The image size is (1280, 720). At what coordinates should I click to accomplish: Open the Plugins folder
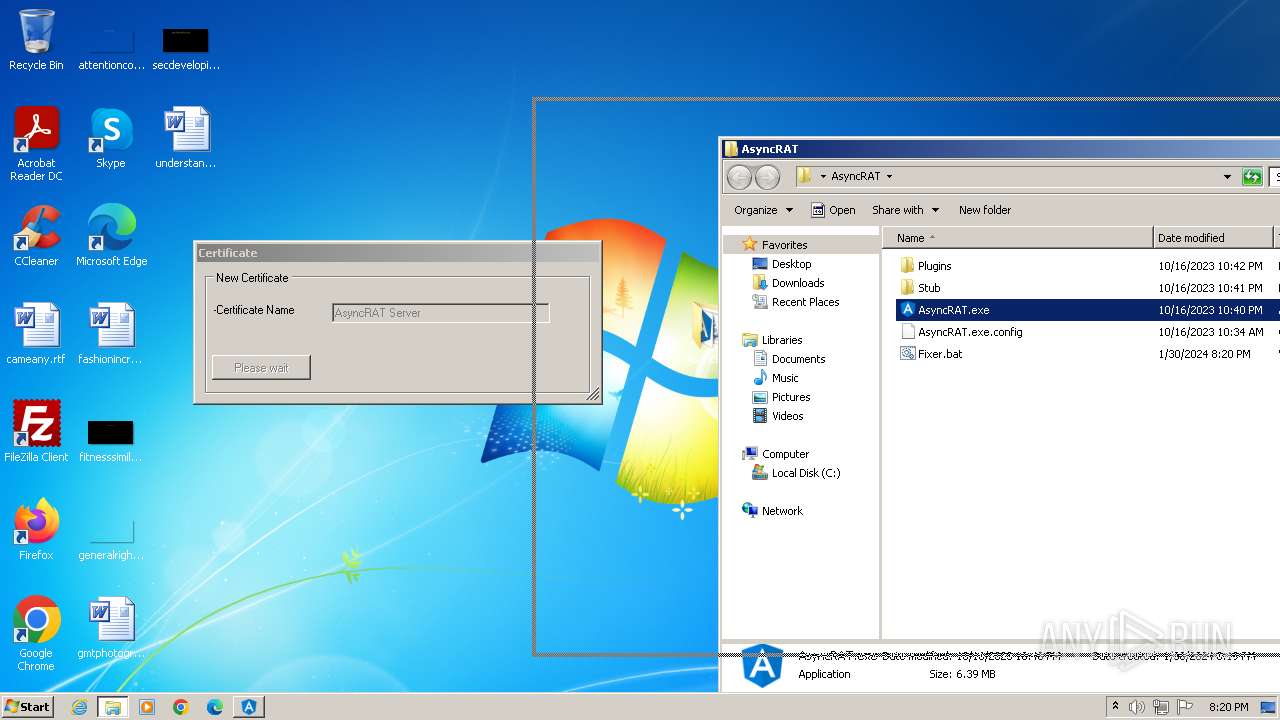926,266
